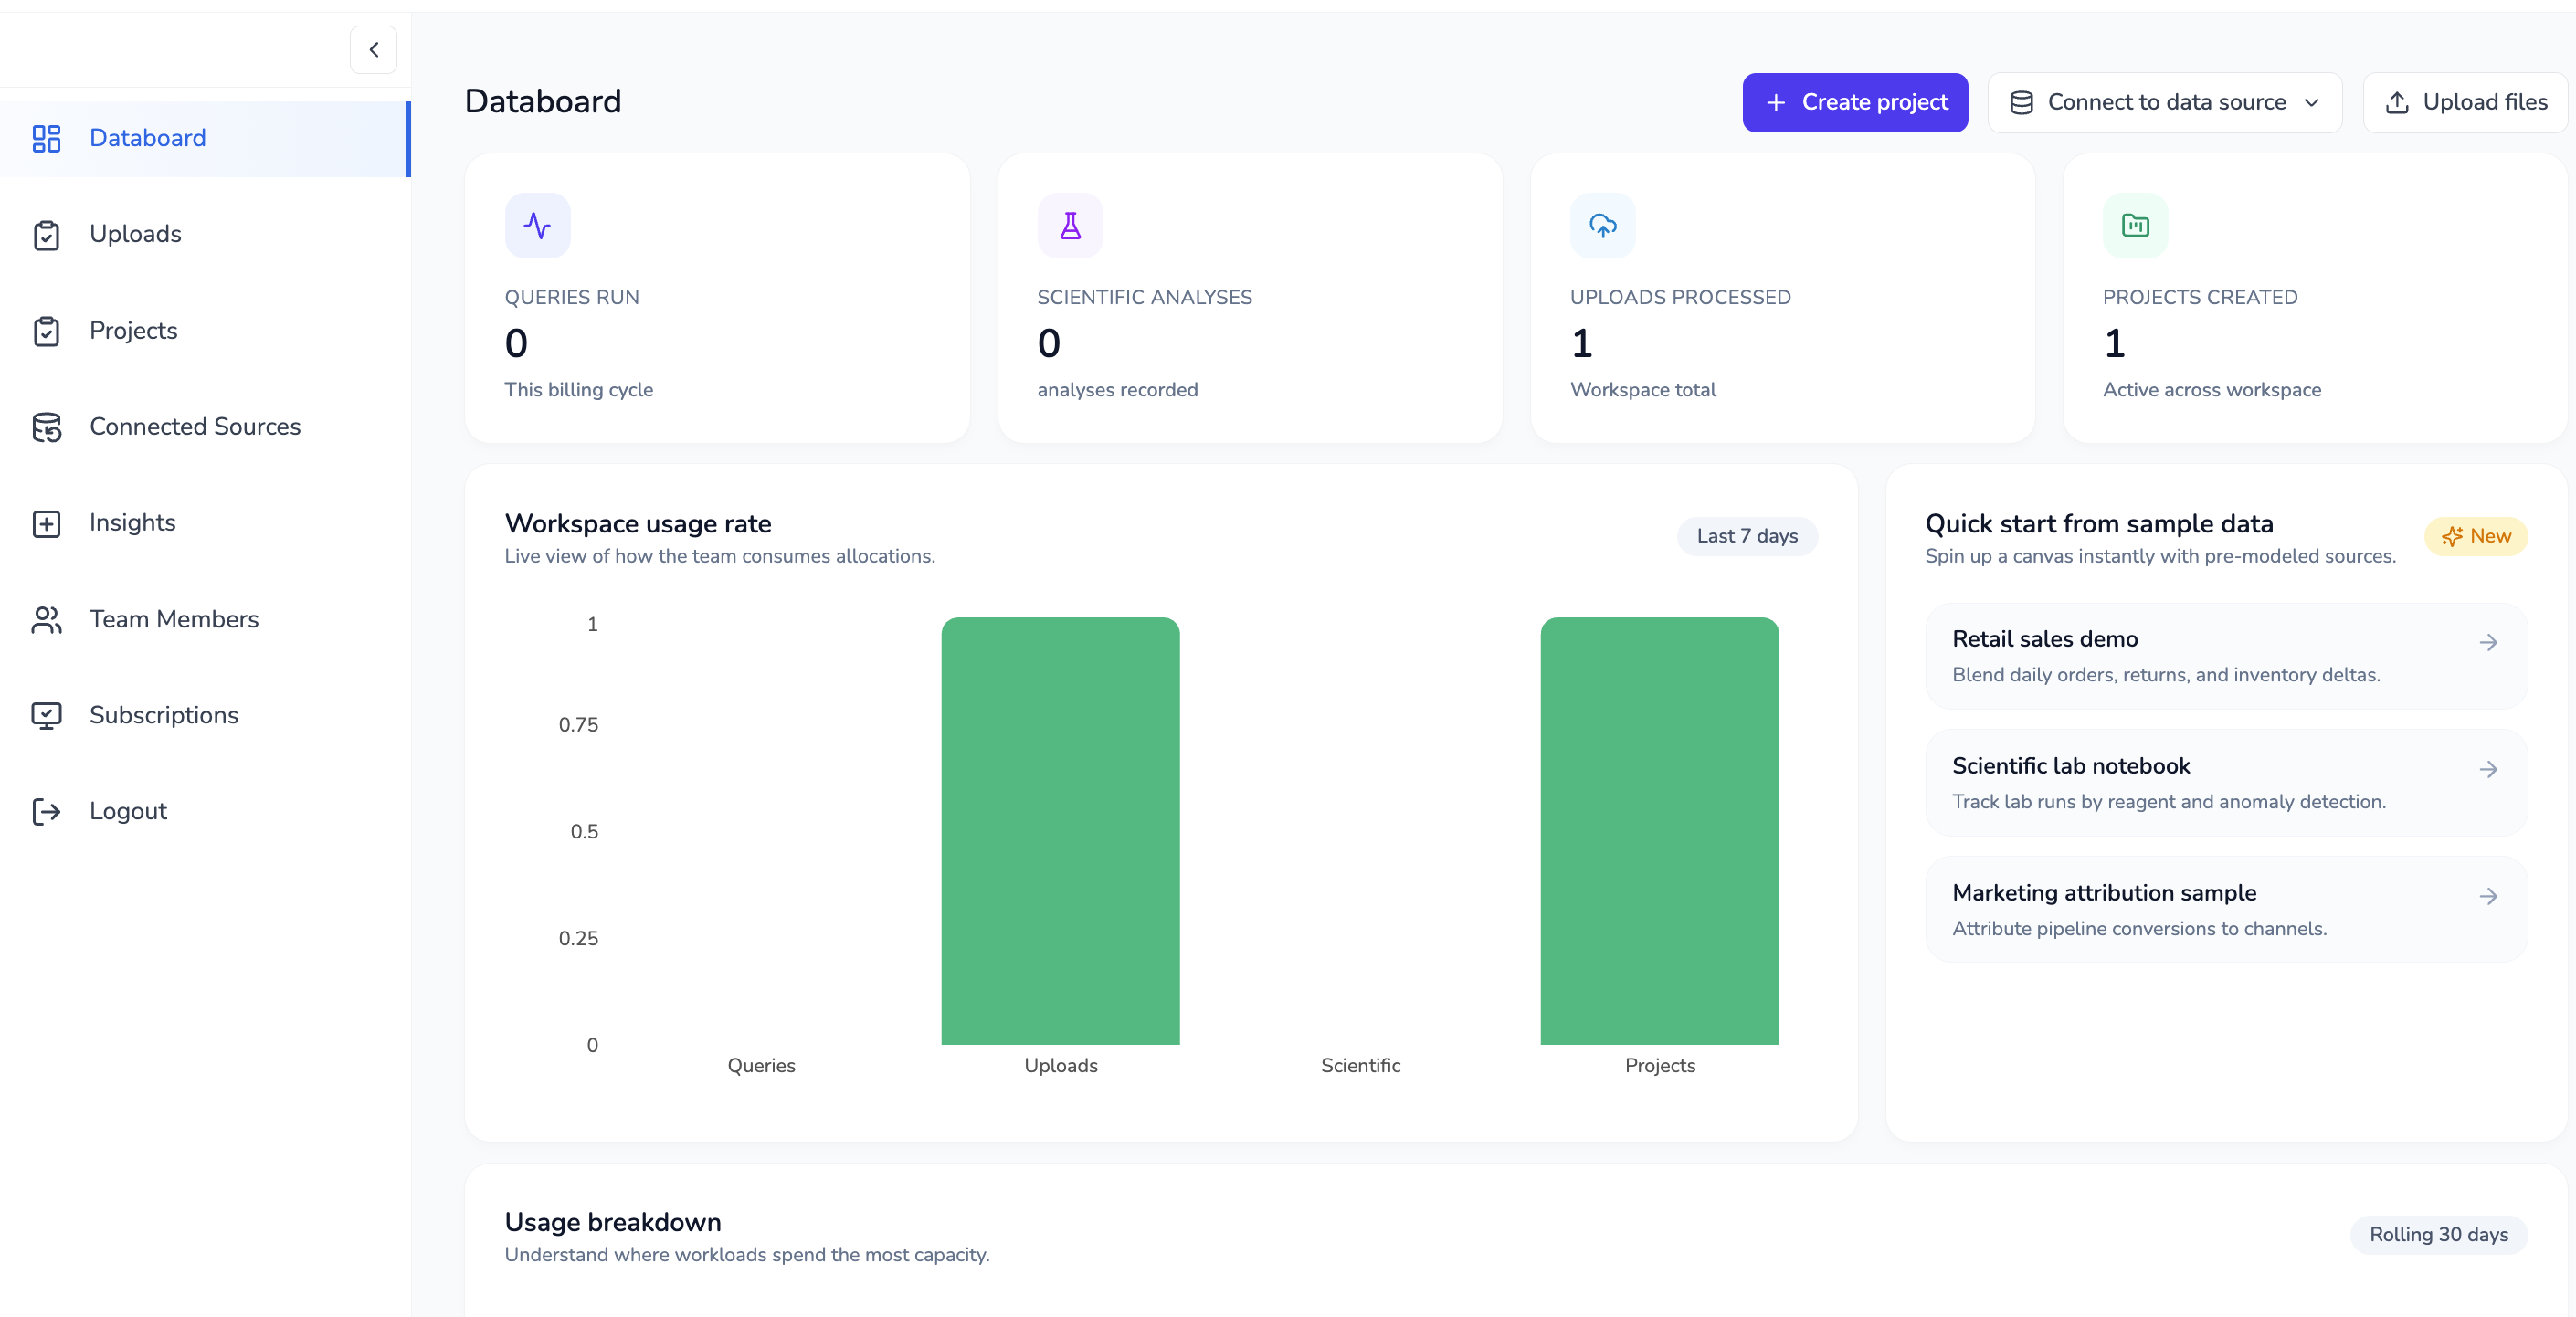Click the green Uploads bar in chart
Image resolution: width=2576 pixels, height=1317 pixels.
click(1060, 830)
